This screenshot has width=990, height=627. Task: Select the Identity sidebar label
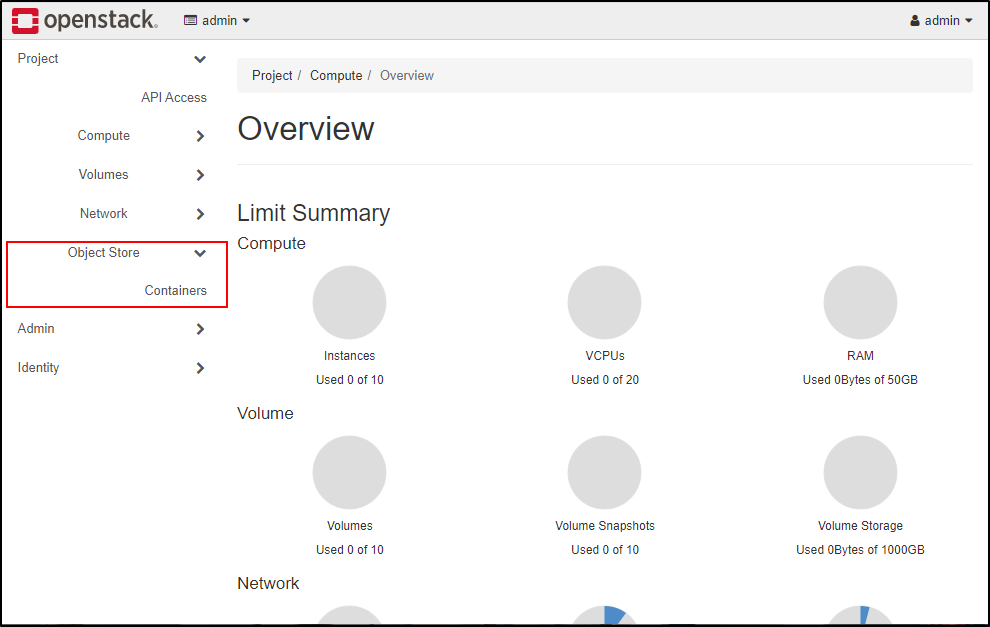click(x=39, y=367)
